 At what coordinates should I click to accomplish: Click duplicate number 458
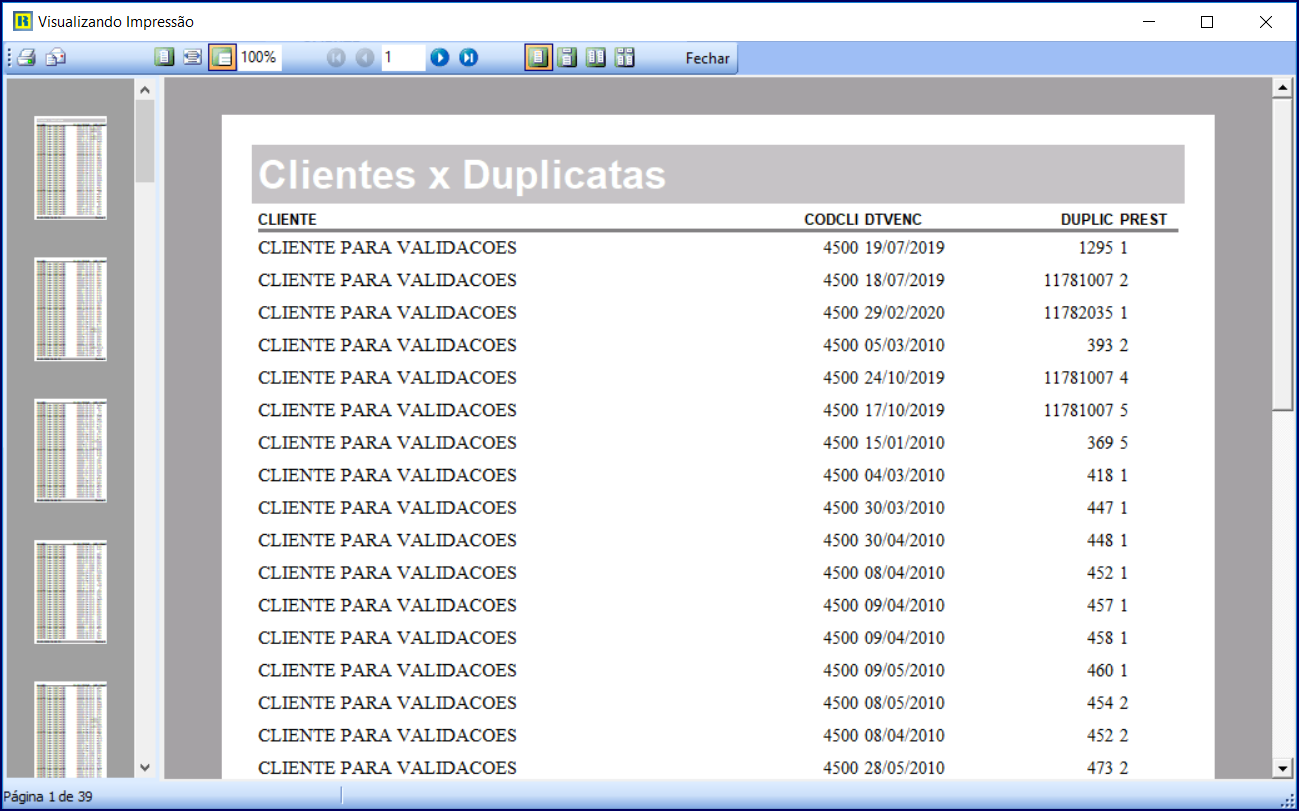pos(1100,638)
